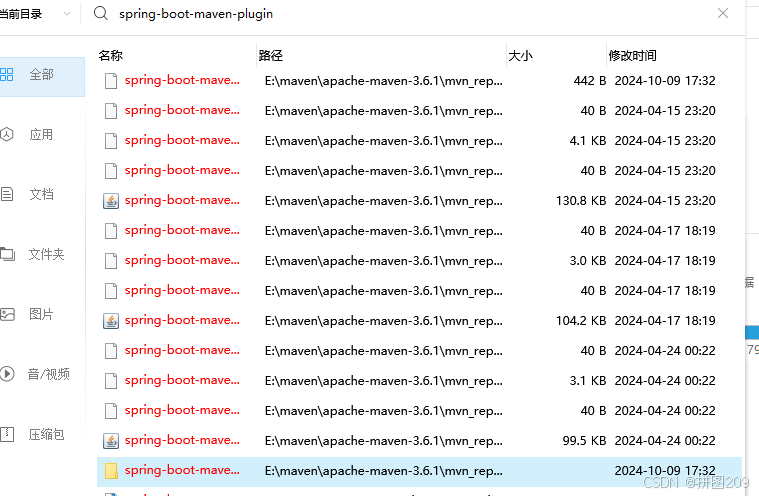Click the path cell of the 3.0 KB row
Screen dimensions: 759x496
(x=384, y=261)
